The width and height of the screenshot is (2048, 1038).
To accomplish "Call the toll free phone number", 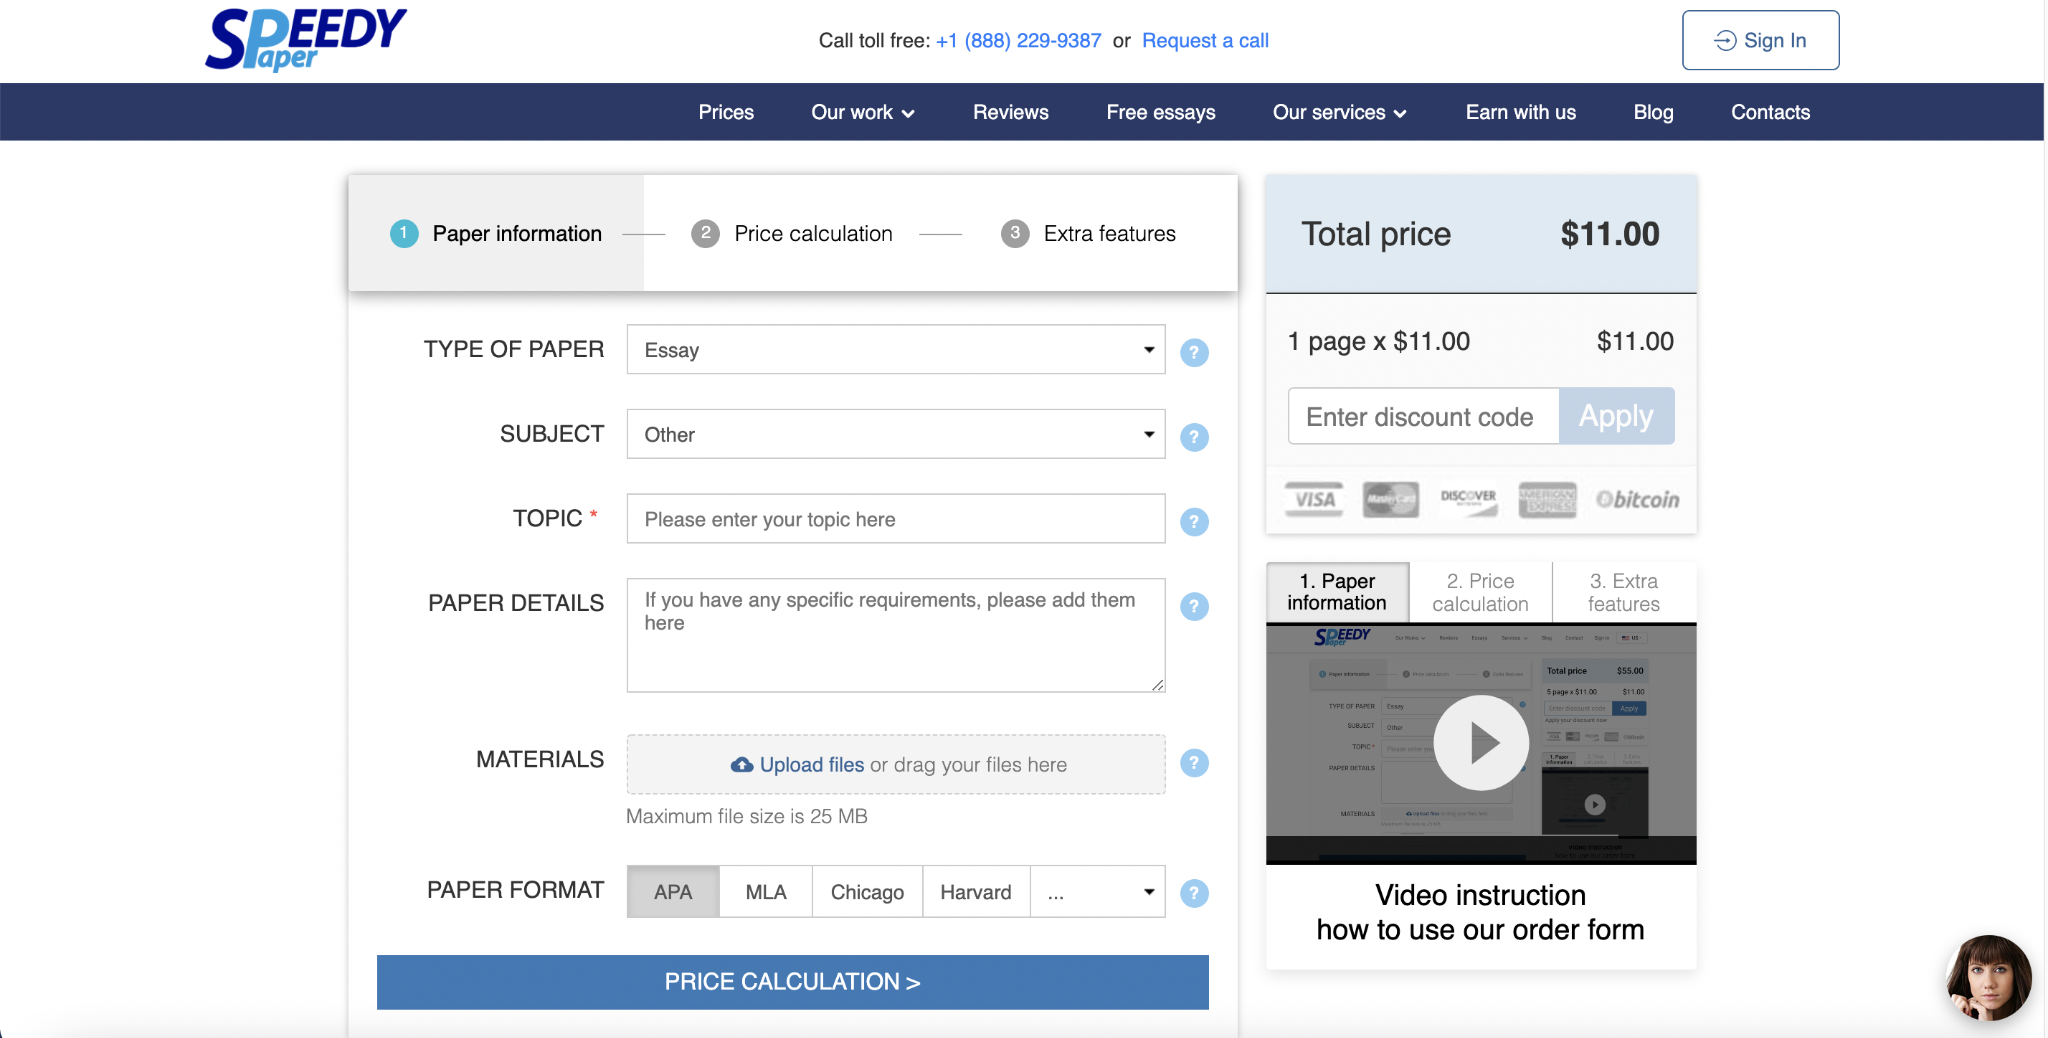I will click(x=1018, y=41).
